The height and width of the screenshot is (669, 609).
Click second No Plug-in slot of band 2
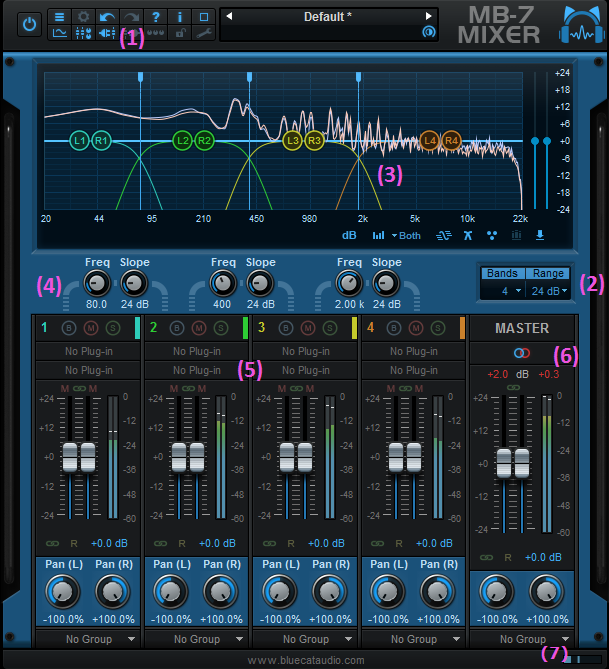tap(196, 370)
